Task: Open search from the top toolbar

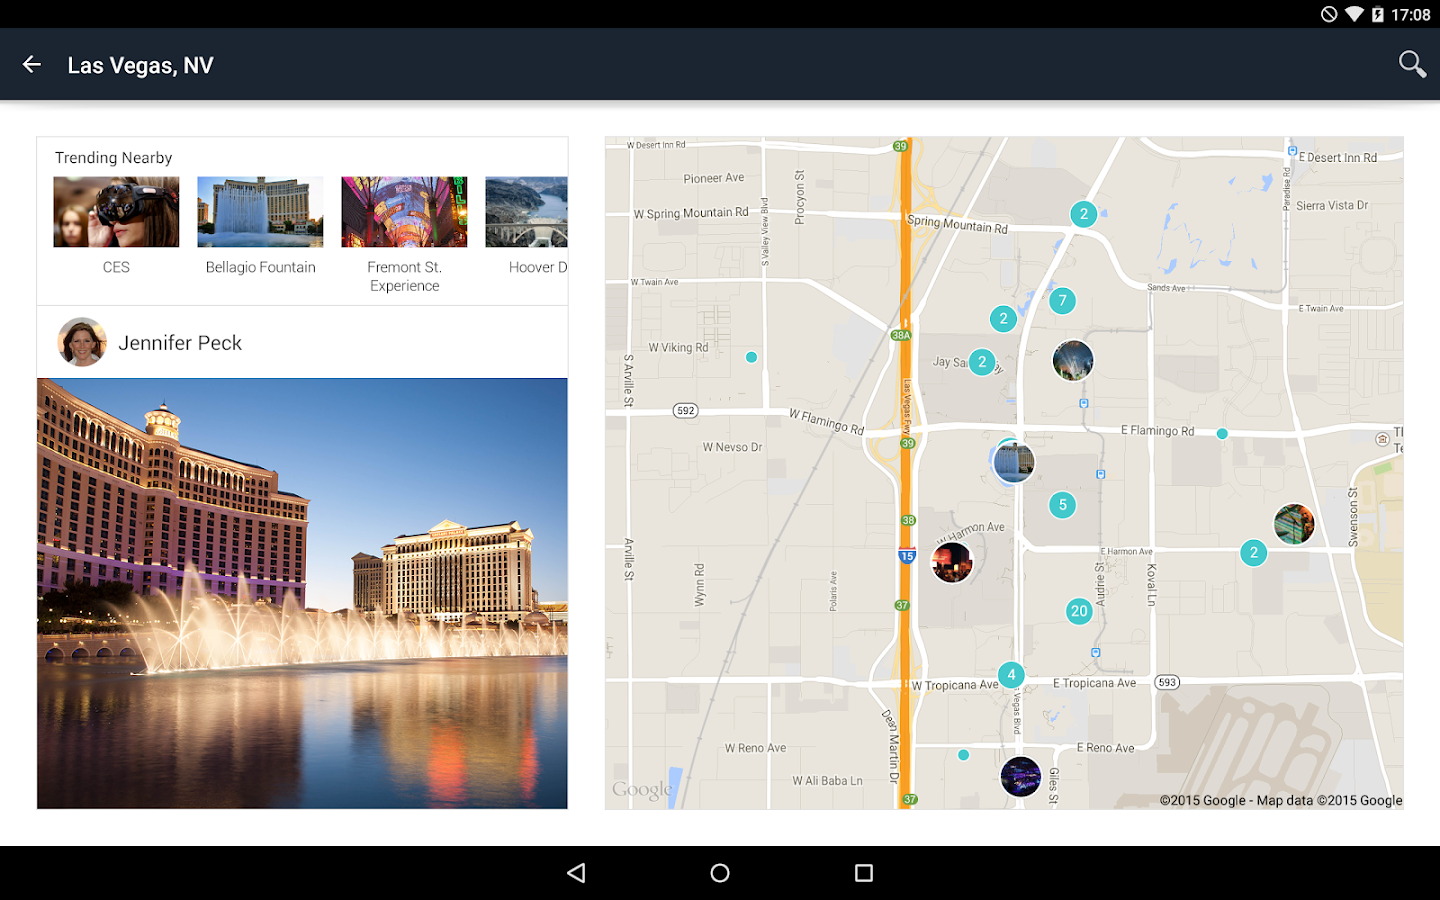Action: coord(1412,63)
